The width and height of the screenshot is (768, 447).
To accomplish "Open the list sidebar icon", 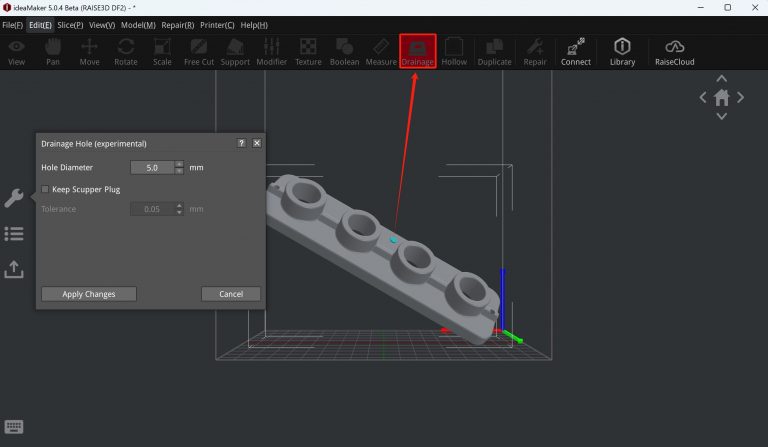I will click(x=14, y=234).
